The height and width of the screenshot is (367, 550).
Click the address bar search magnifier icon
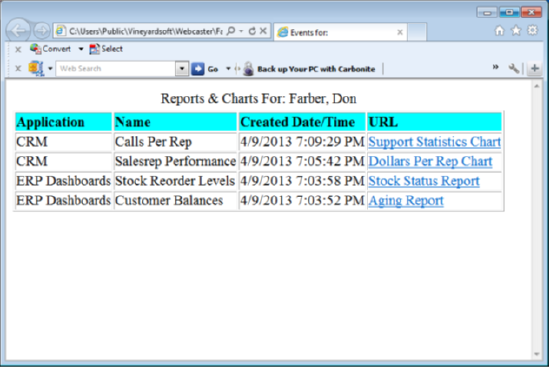[231, 31]
